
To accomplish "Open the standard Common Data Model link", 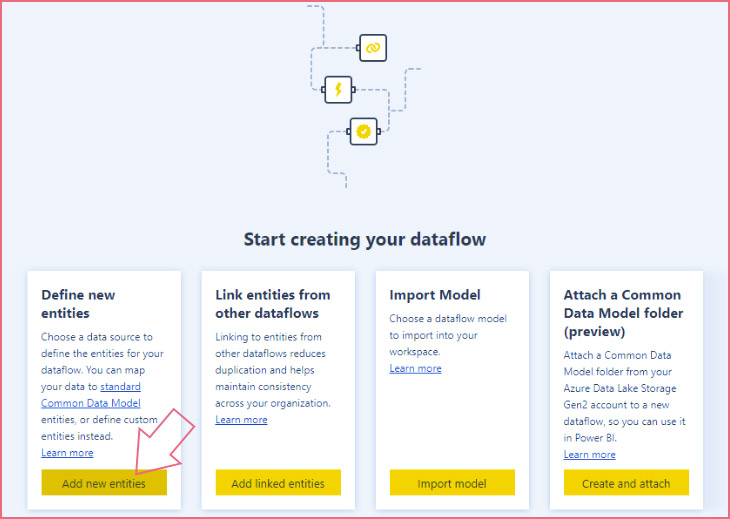I will point(91,395).
